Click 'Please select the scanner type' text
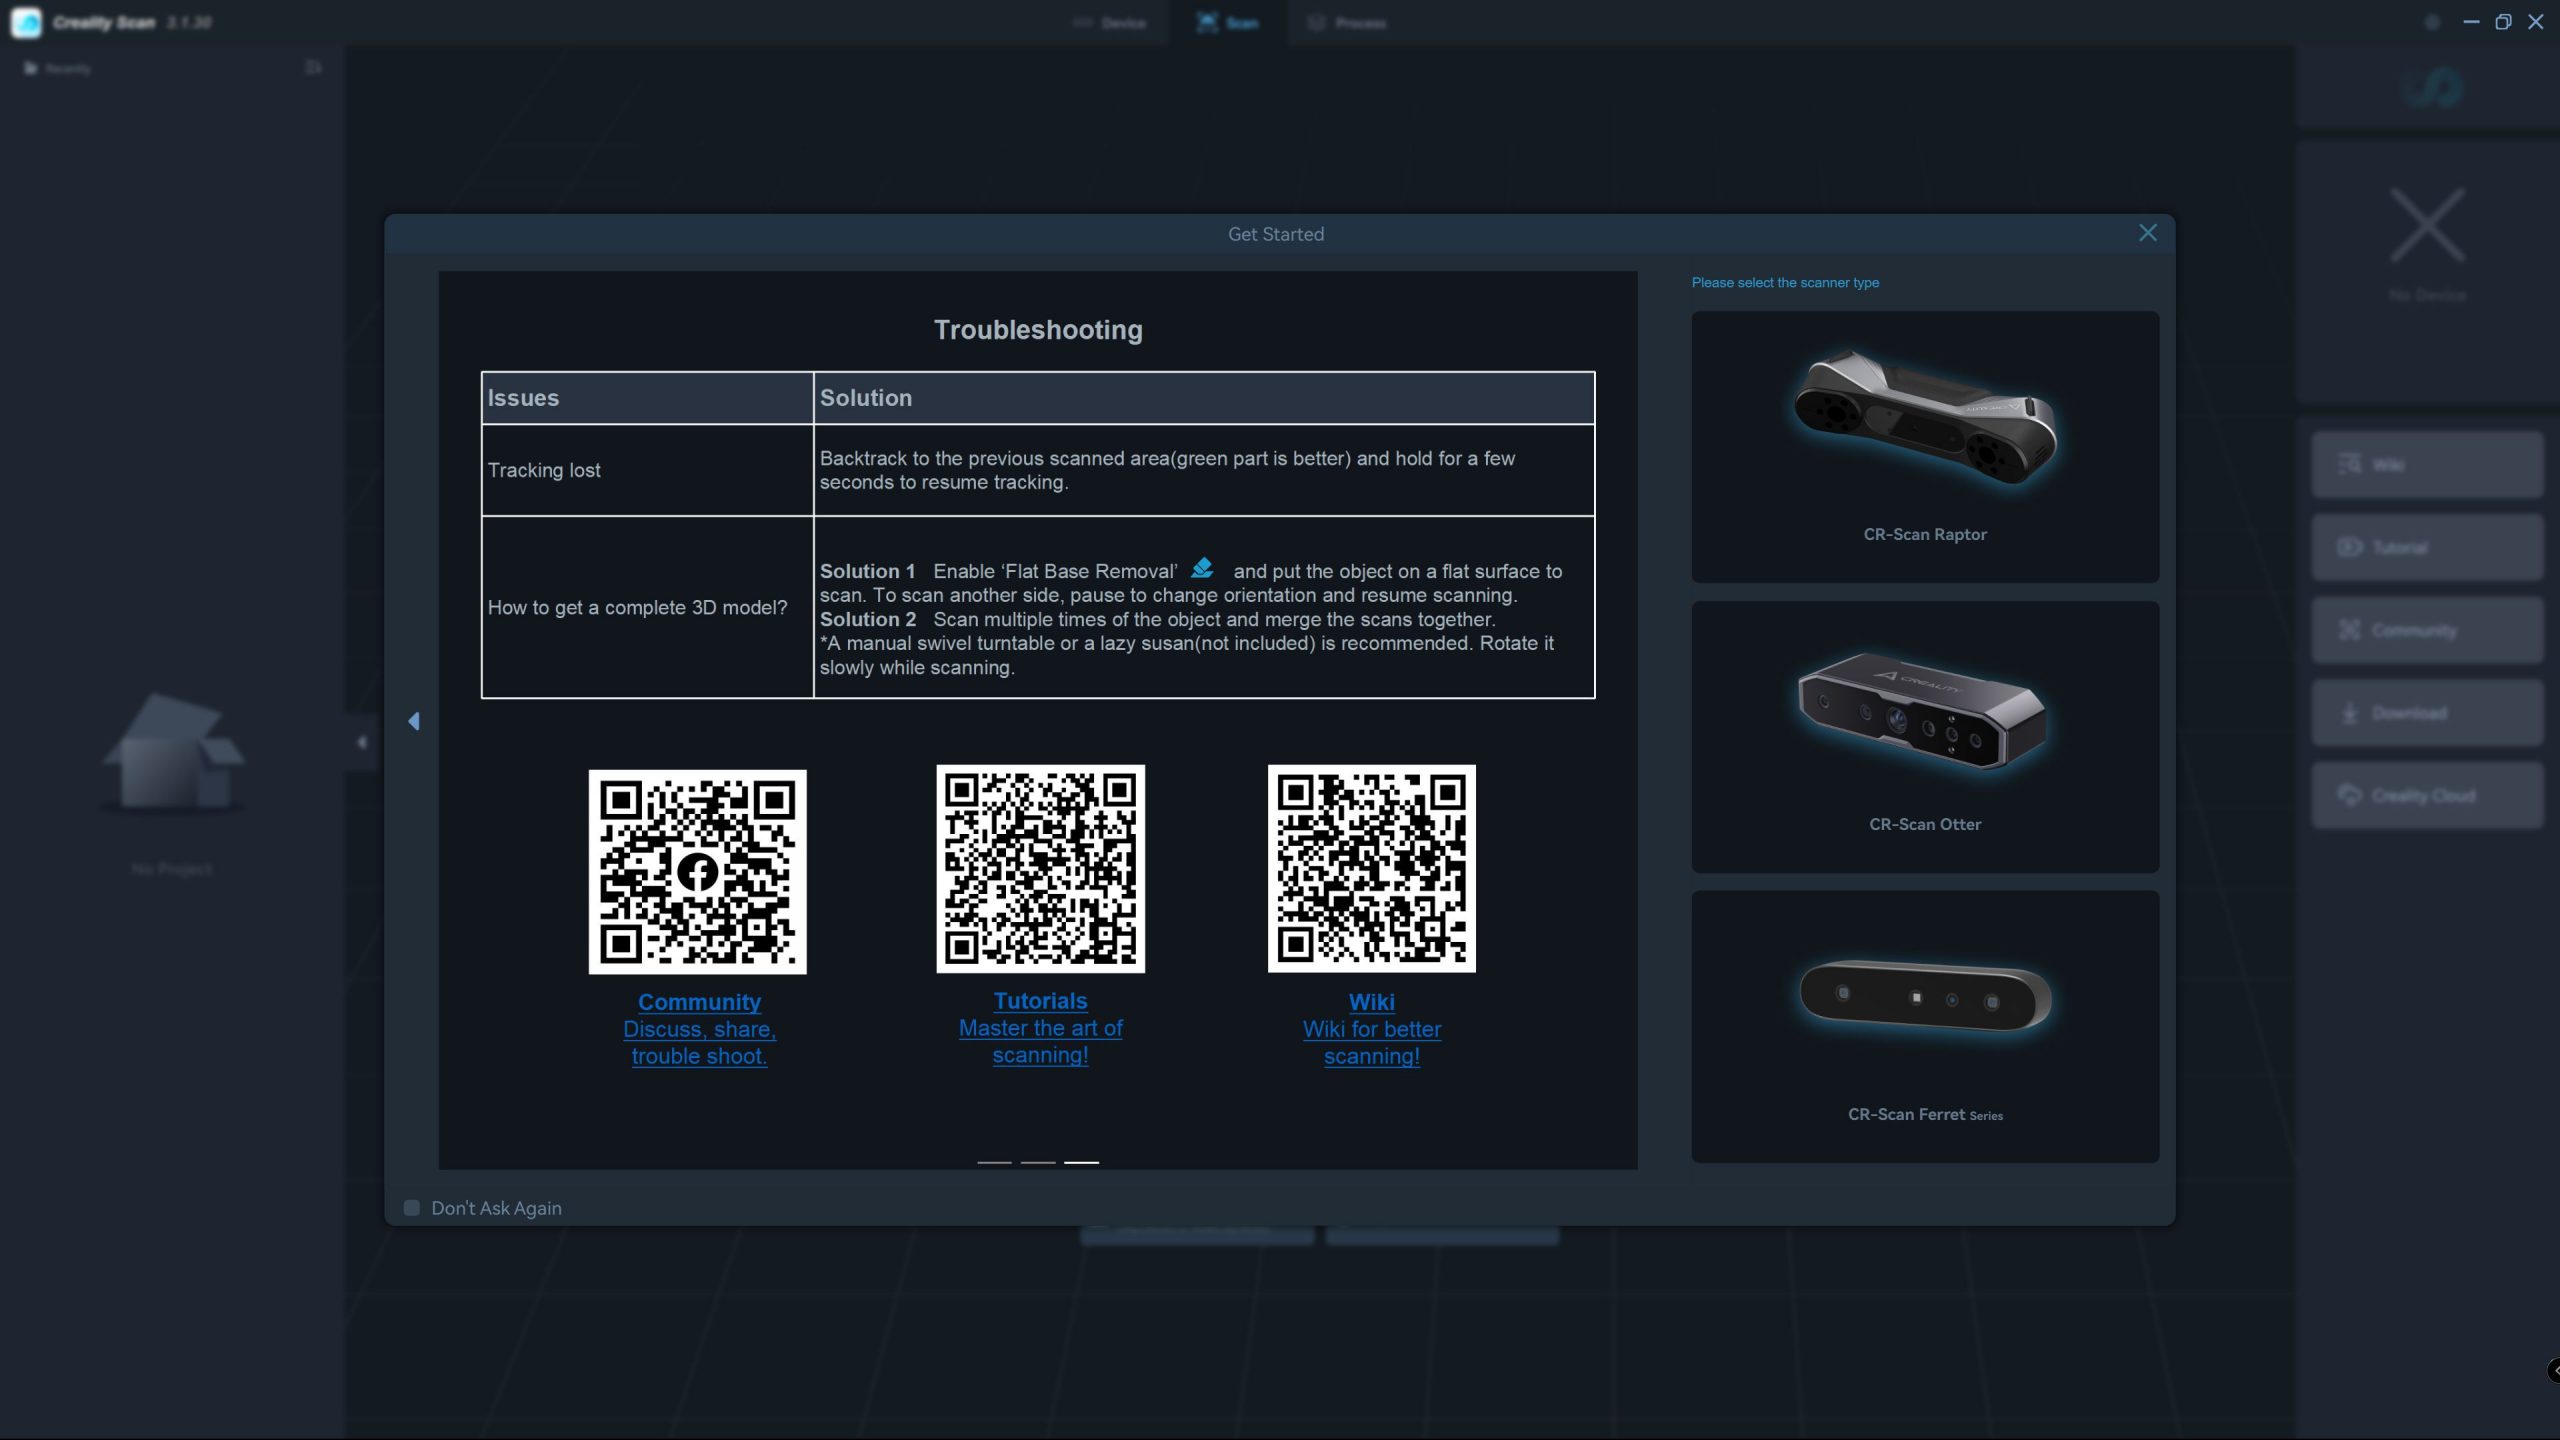 1785,283
